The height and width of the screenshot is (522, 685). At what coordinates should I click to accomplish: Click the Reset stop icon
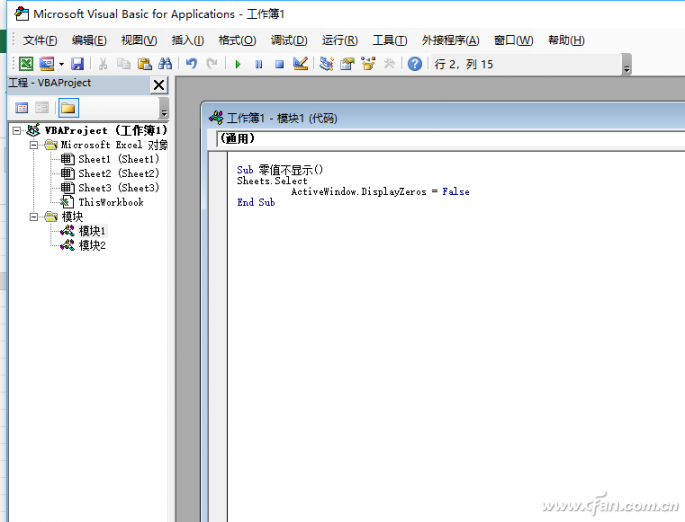coord(280,64)
